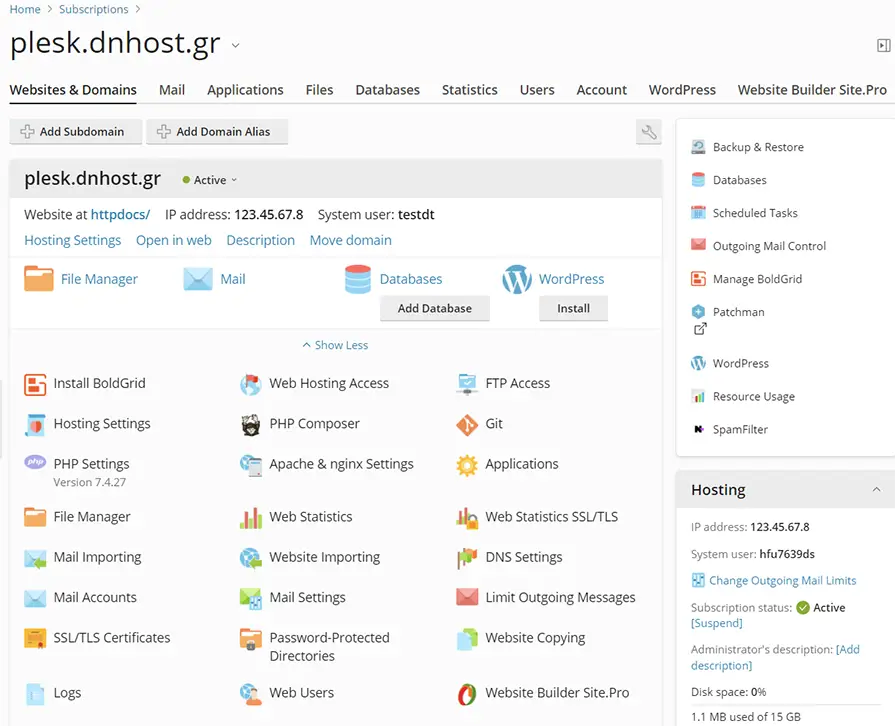Click the Password-Protected Directories icon
The image size is (895, 726).
point(251,639)
